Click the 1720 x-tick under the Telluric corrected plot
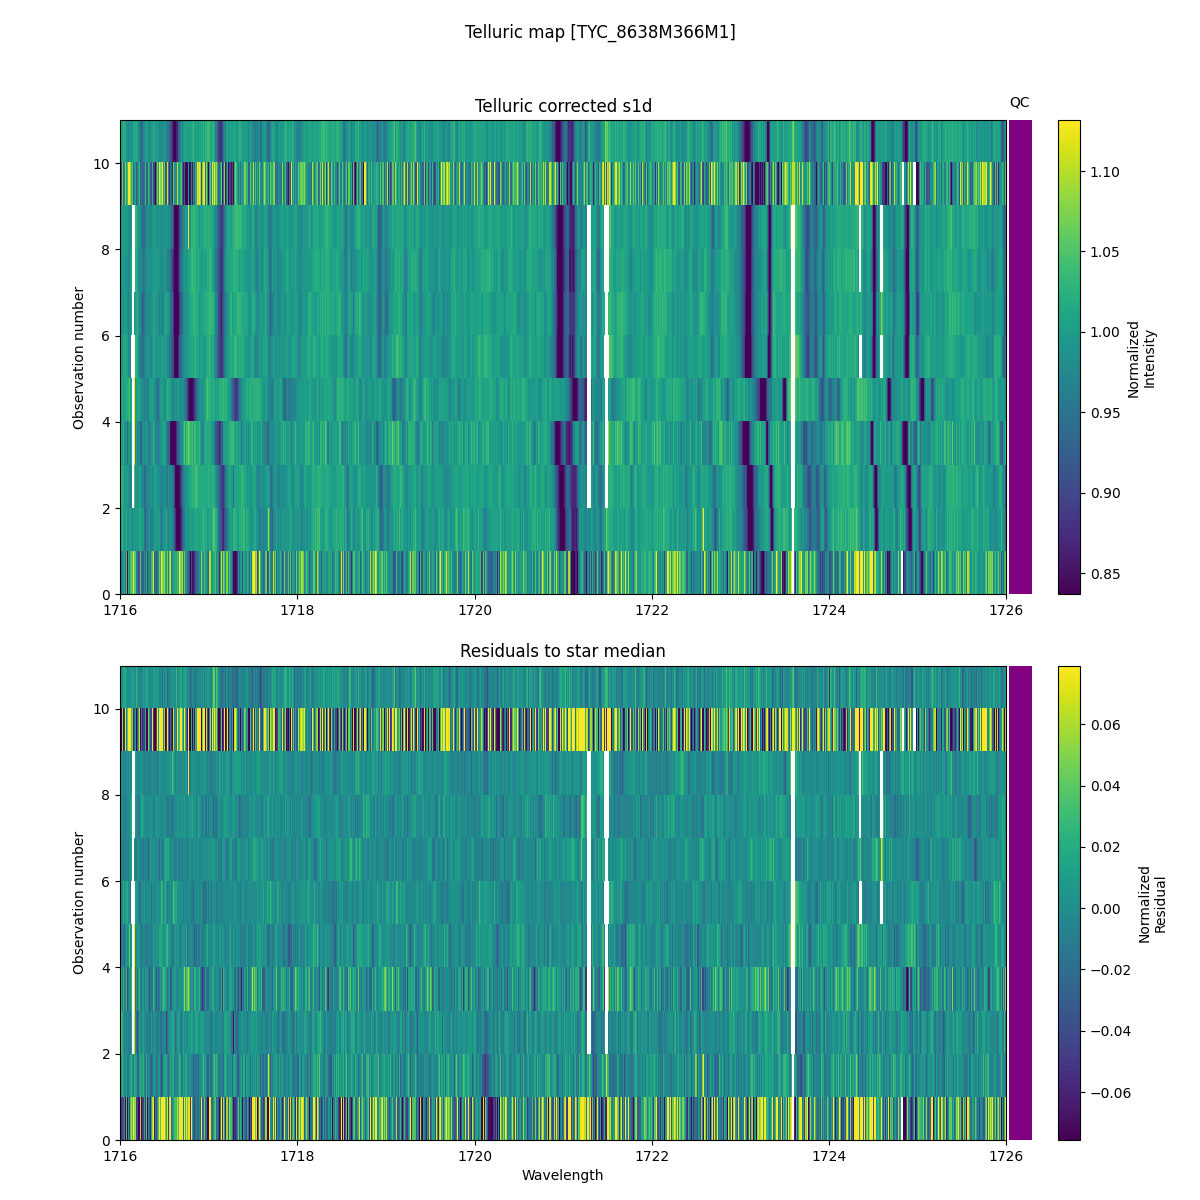The height and width of the screenshot is (1200, 1200). click(474, 609)
